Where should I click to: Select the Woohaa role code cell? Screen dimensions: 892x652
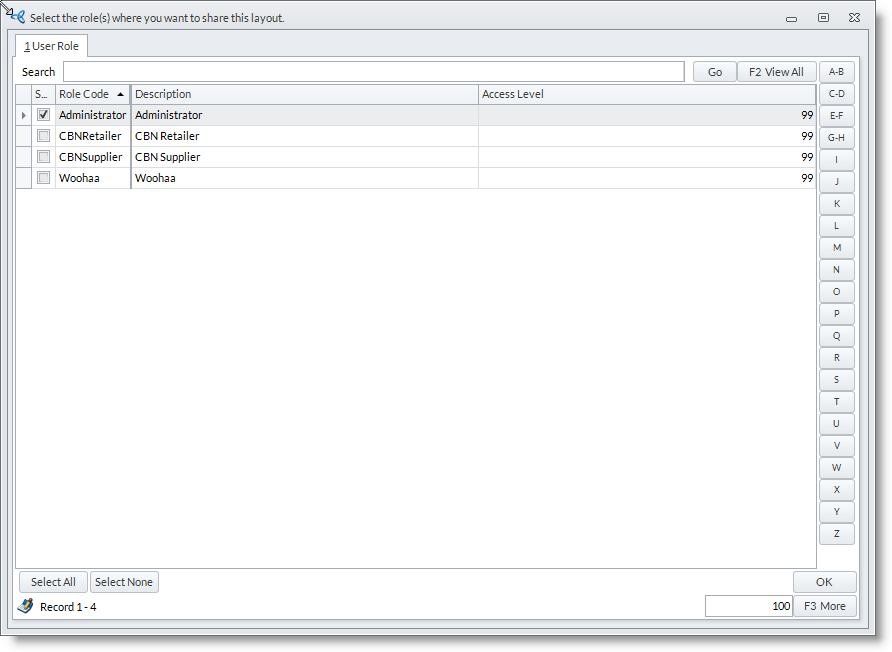tap(93, 178)
